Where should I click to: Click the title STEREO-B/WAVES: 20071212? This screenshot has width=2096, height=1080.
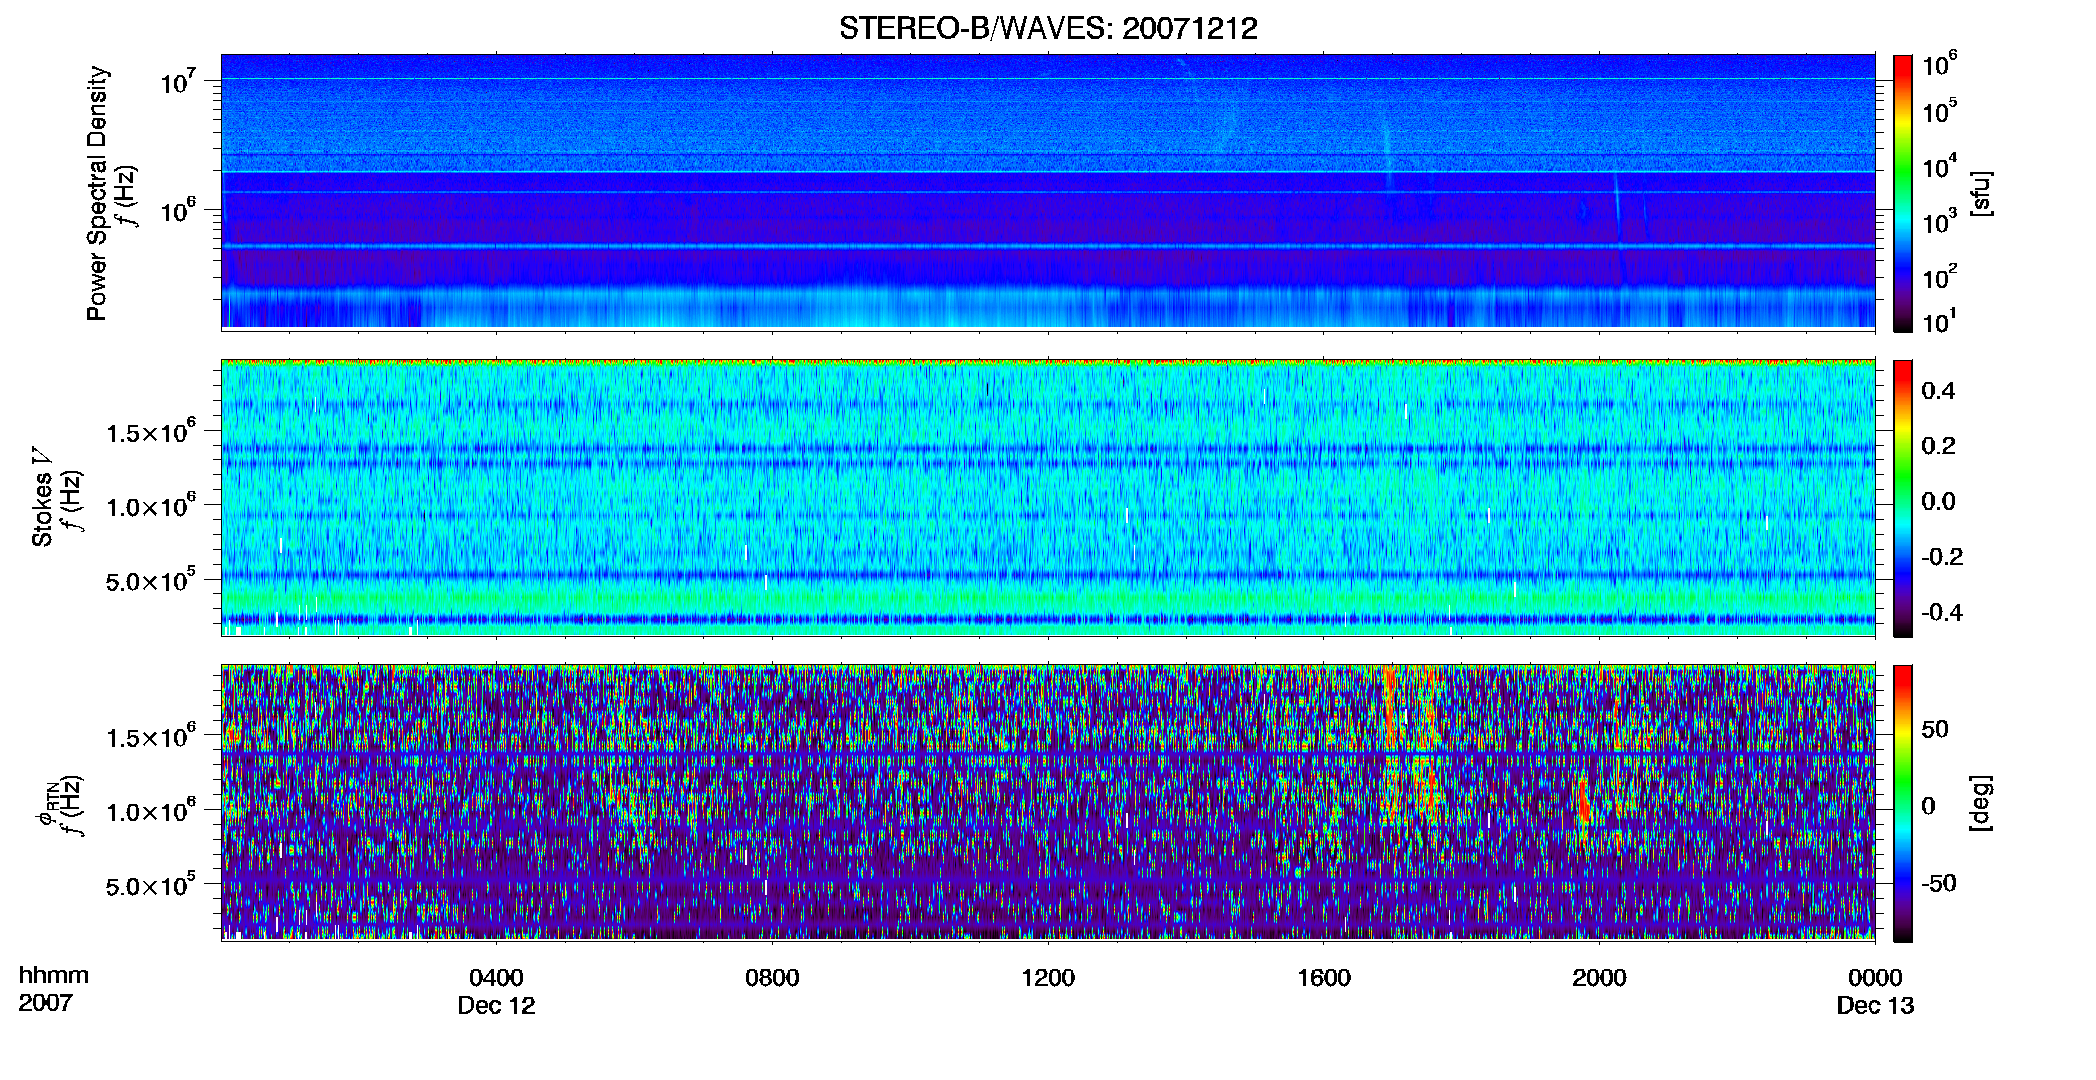tap(1048, 28)
